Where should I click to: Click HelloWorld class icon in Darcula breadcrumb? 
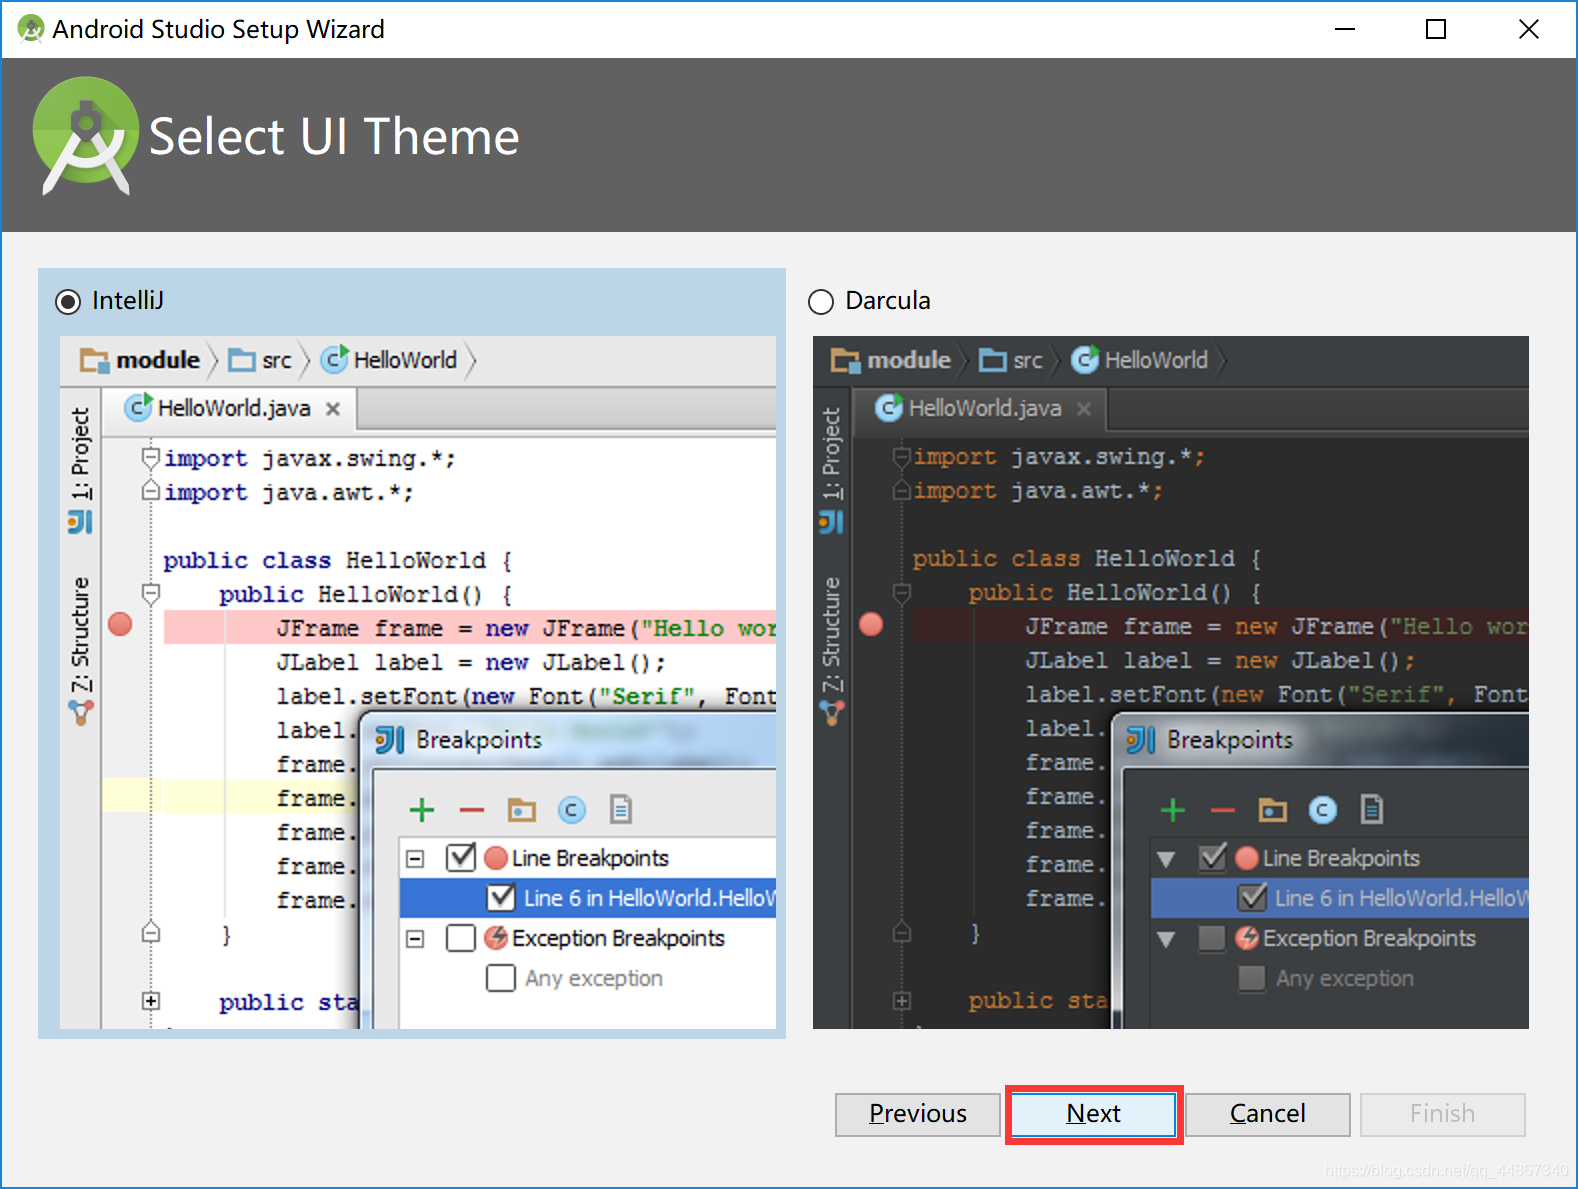[x=1086, y=359]
